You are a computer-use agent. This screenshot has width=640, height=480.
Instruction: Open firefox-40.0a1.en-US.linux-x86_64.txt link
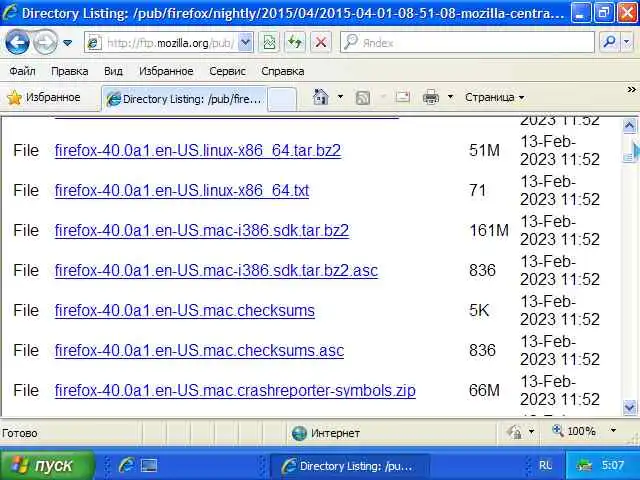[182, 190]
